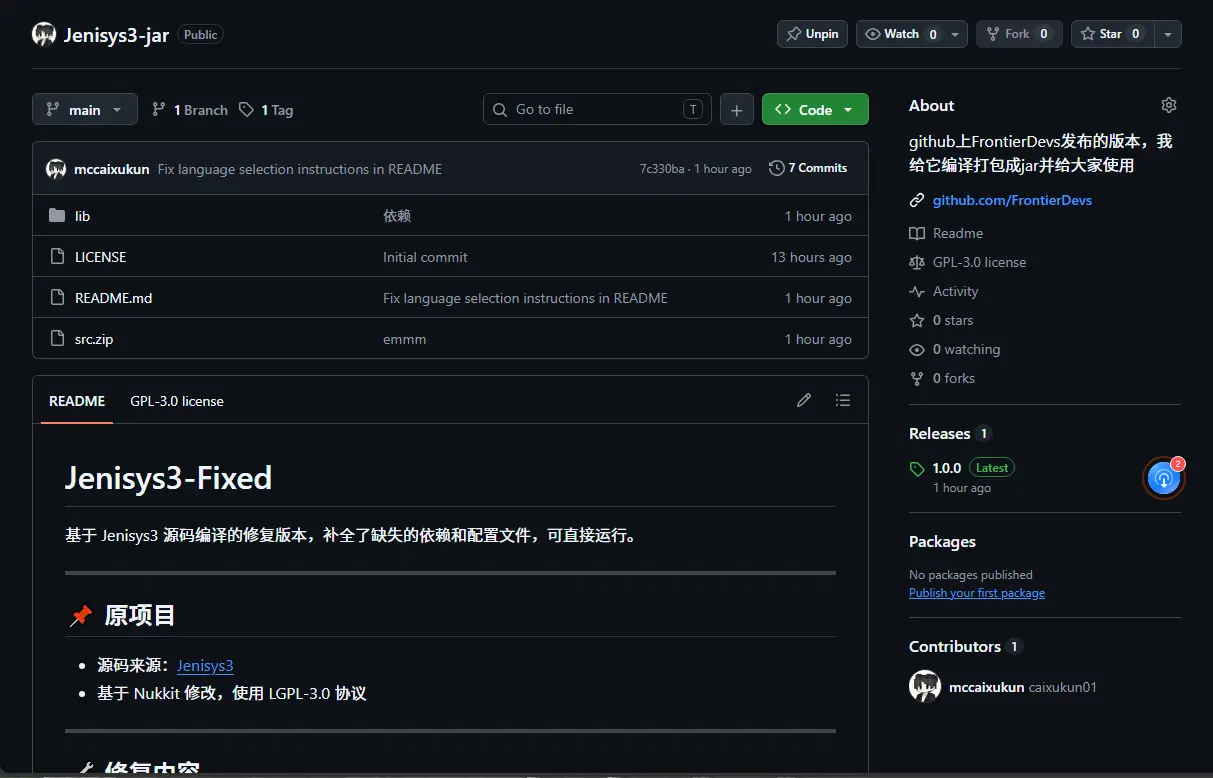
Task: Open commit hash 7c330ba
Action: (x=662, y=169)
